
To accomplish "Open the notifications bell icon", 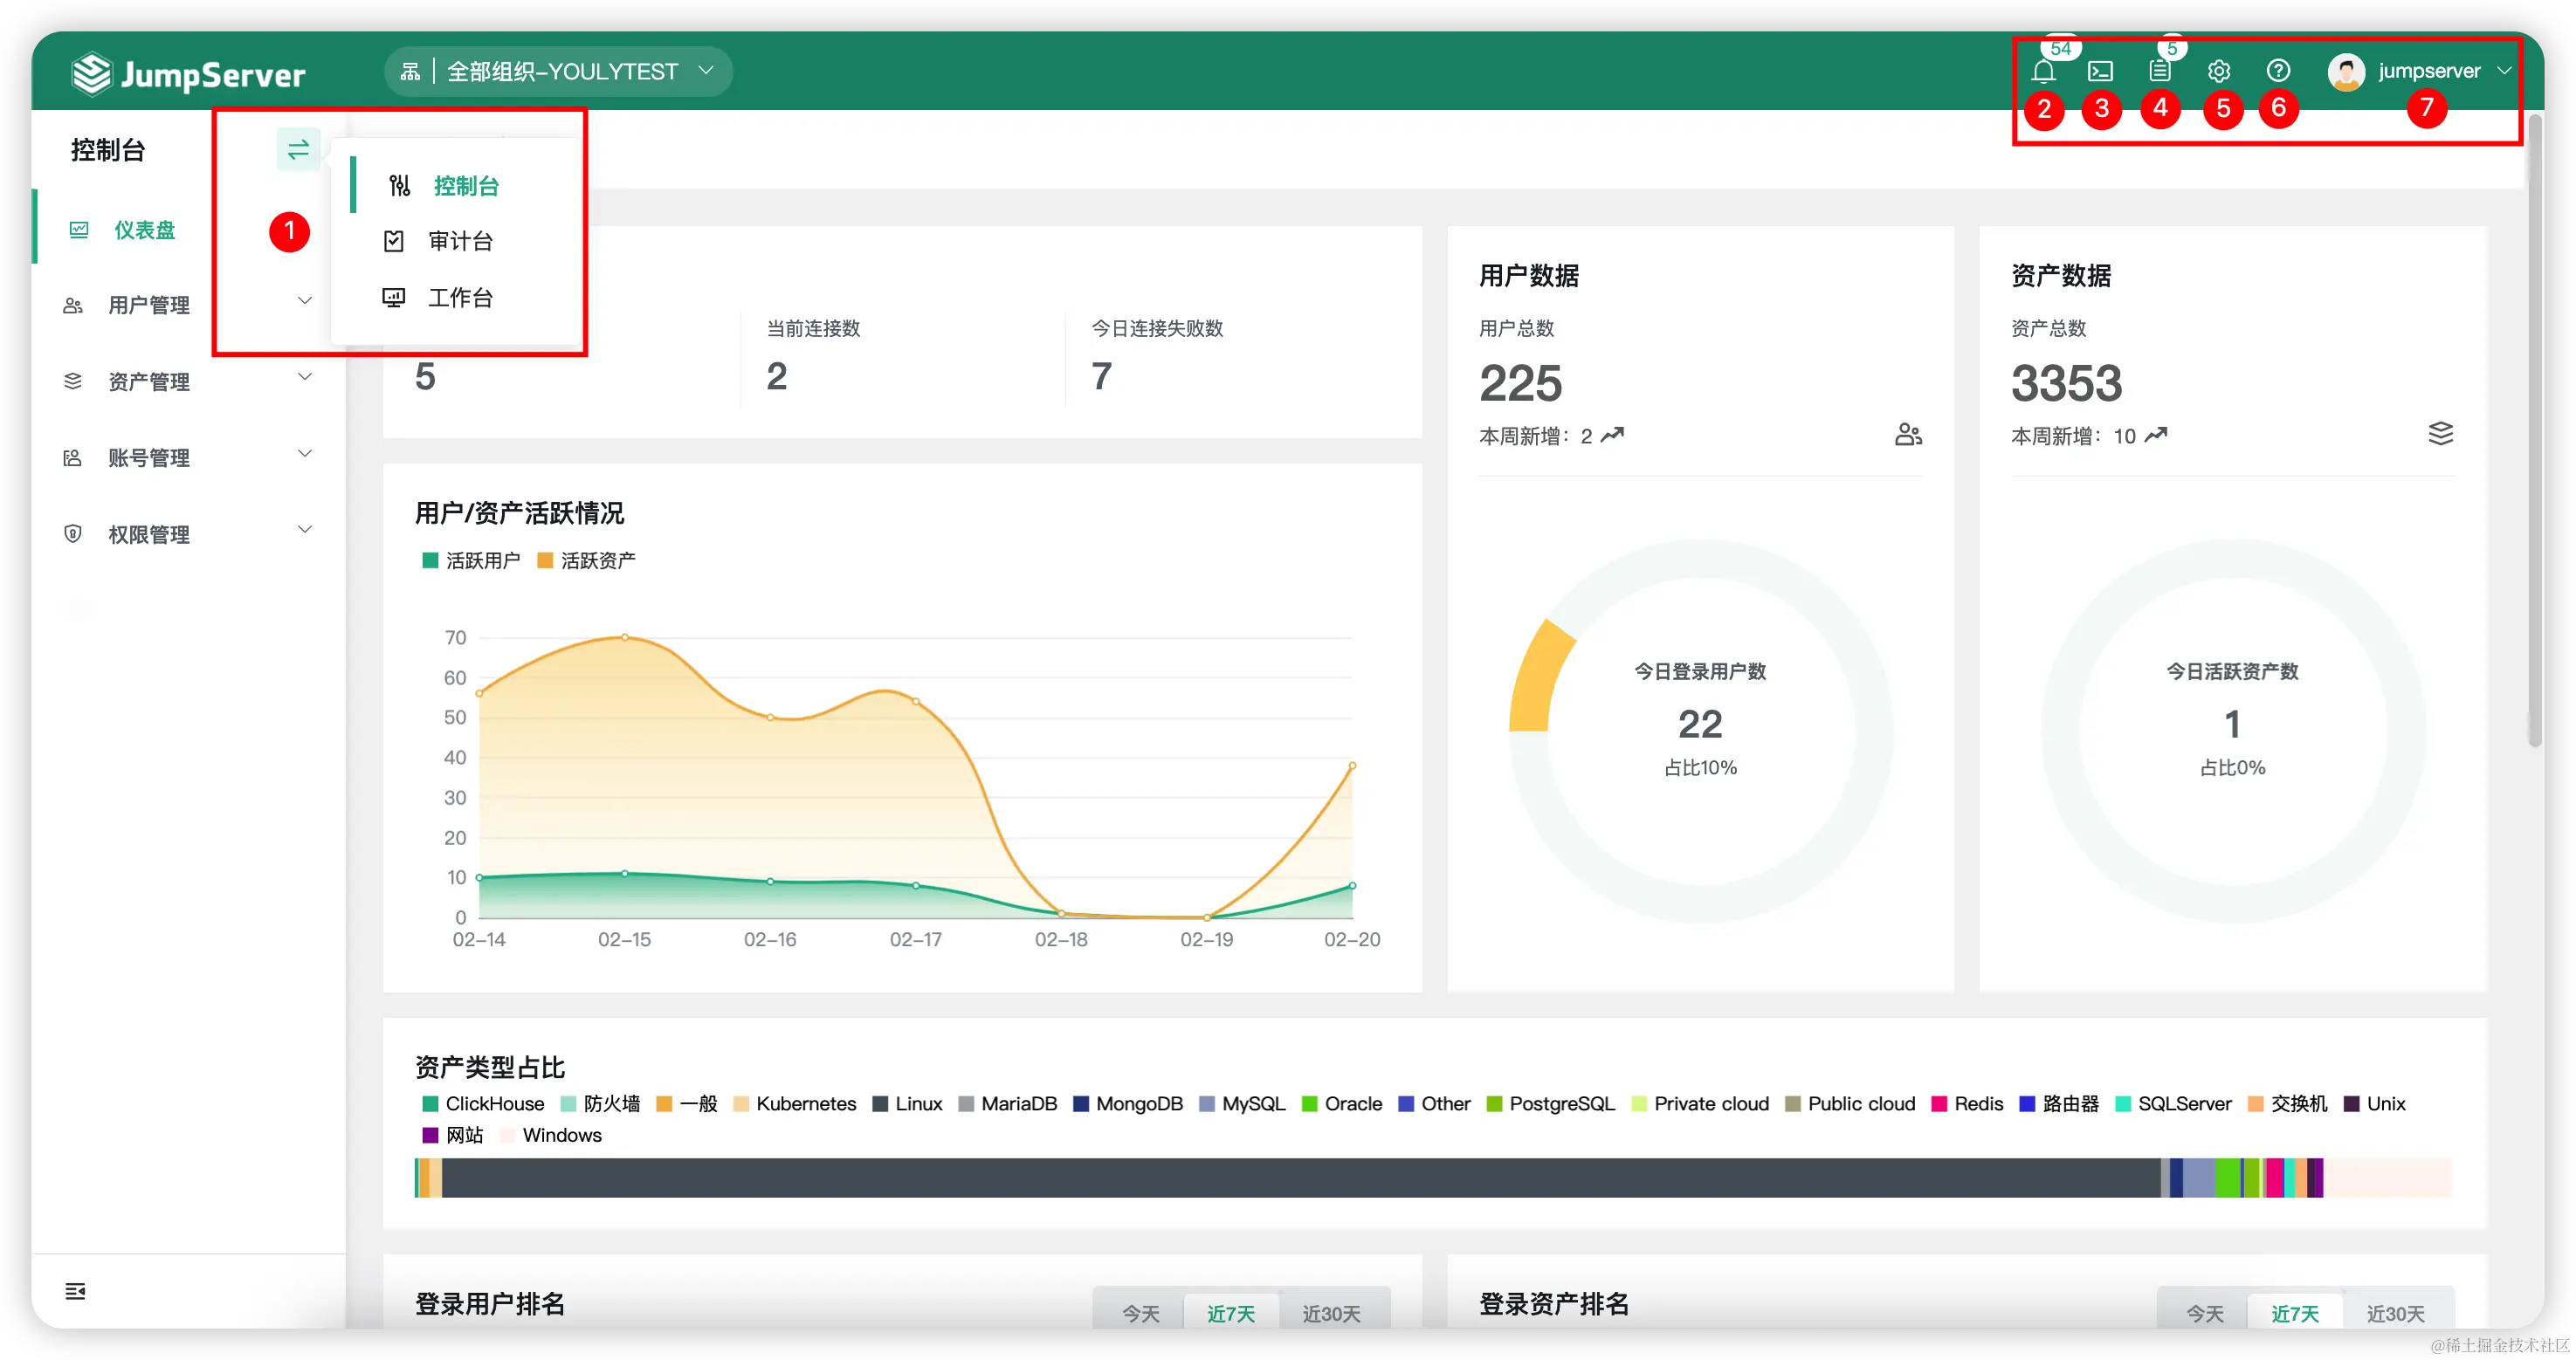I will (x=2043, y=72).
